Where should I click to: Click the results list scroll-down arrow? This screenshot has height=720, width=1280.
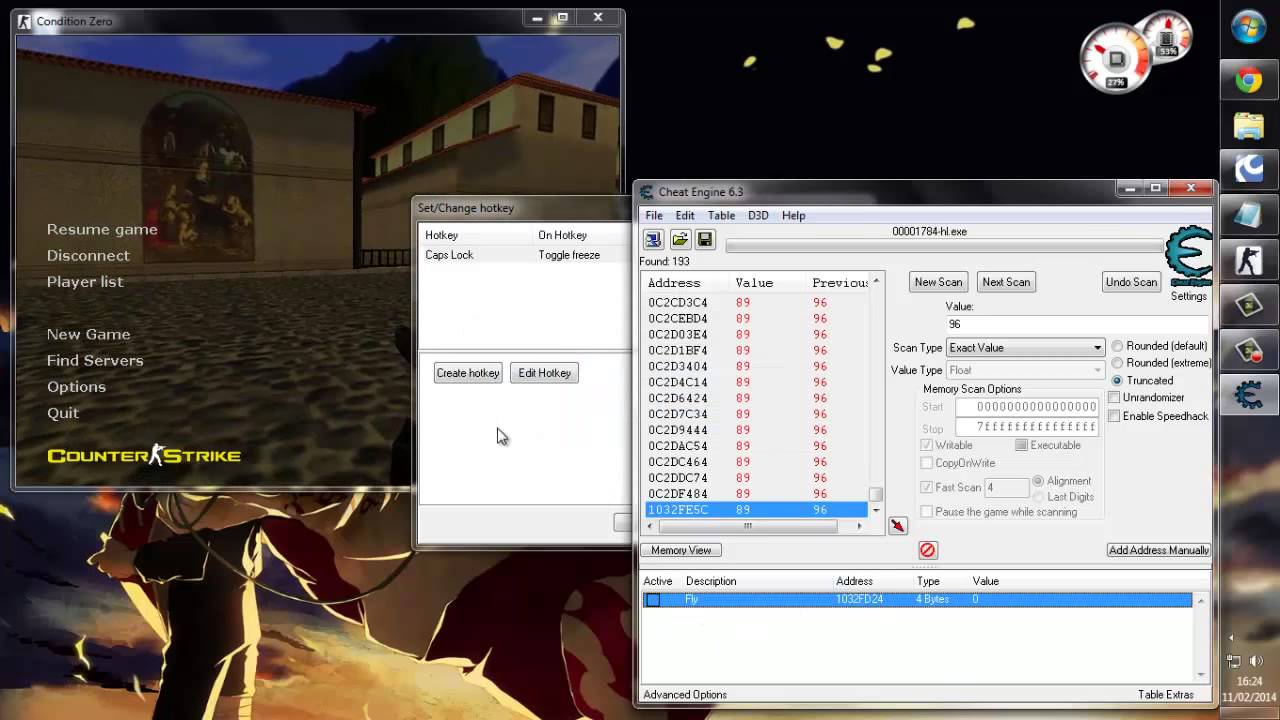(x=876, y=510)
